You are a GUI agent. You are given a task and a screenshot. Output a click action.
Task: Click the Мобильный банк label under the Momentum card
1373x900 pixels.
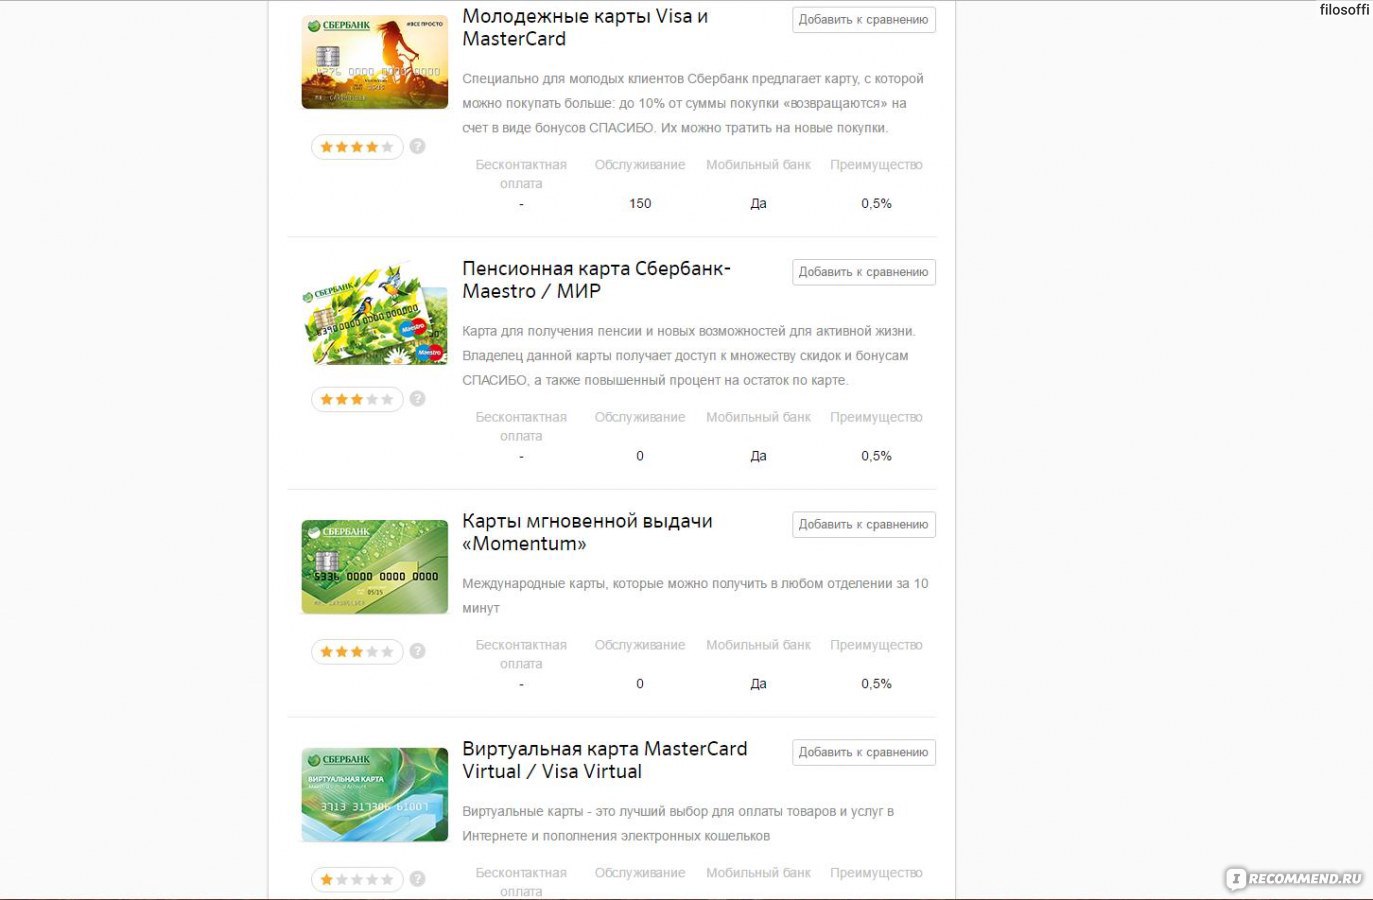pyautogui.click(x=759, y=645)
